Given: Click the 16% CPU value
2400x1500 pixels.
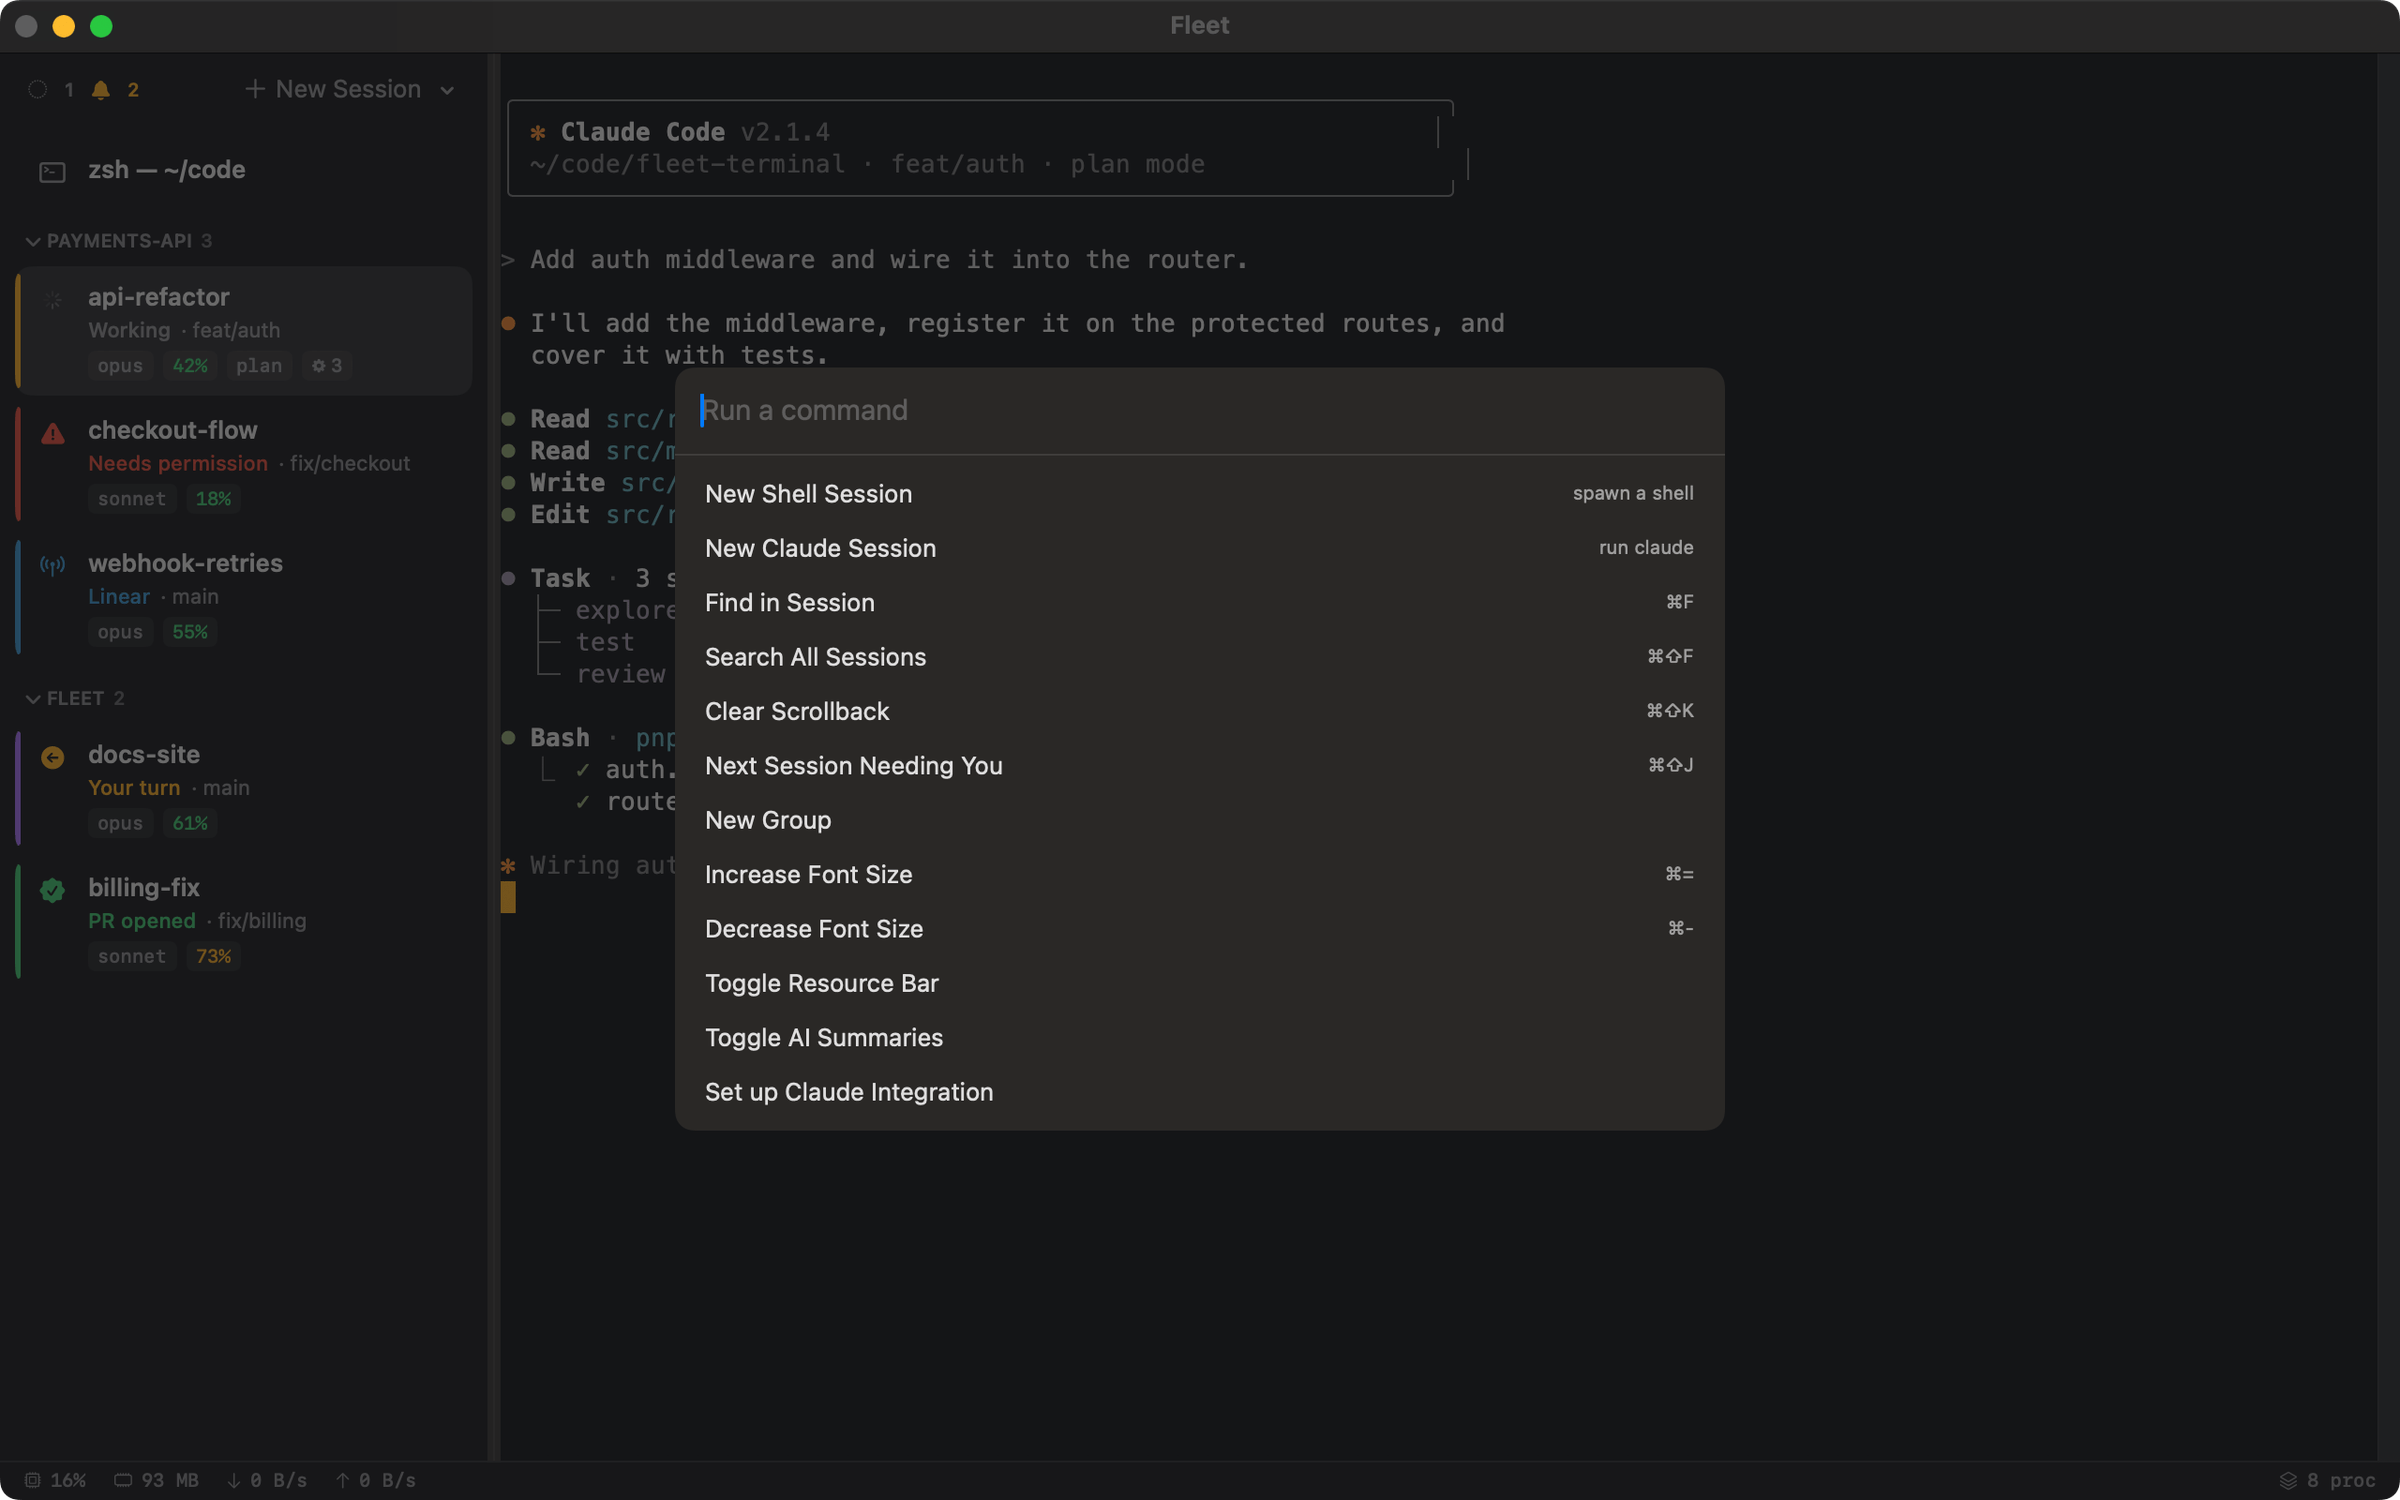Looking at the screenshot, I should (68, 1480).
